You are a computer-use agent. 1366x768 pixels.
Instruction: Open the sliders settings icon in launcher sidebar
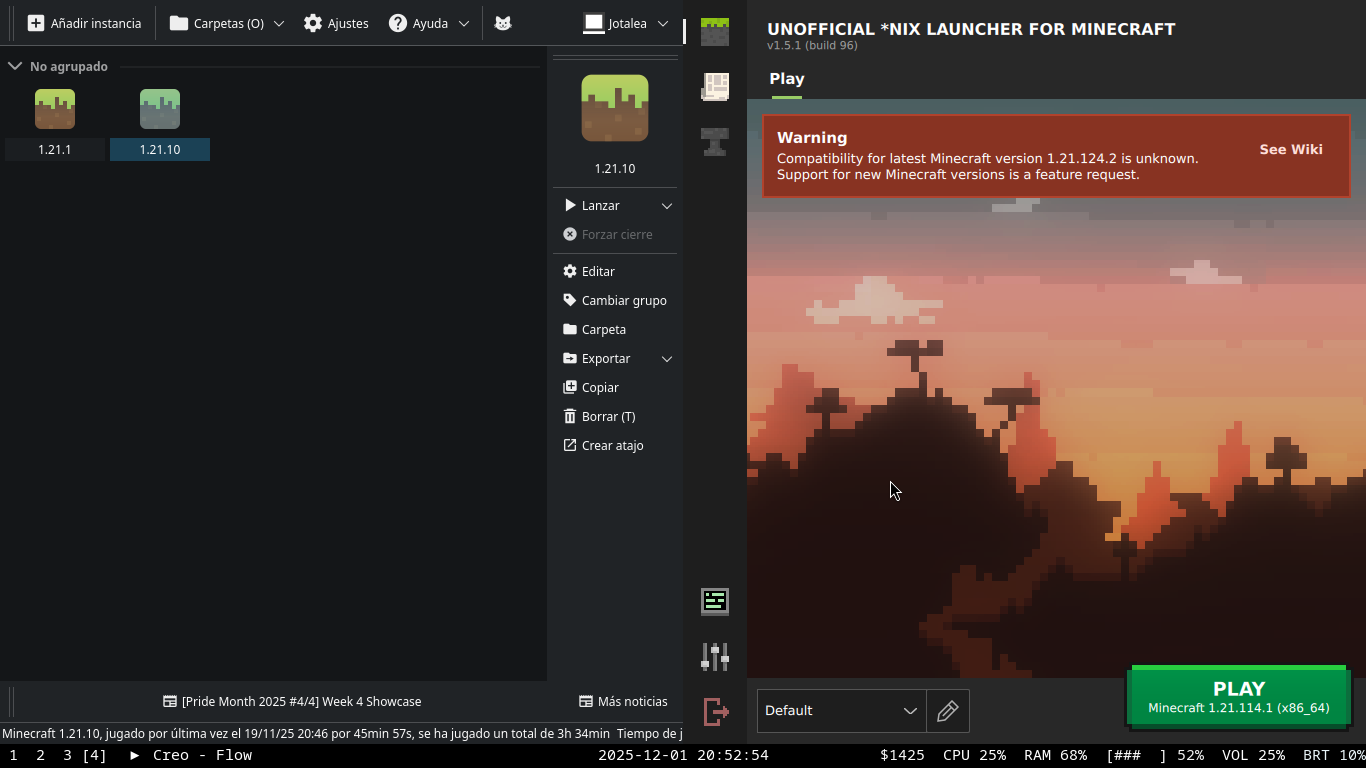(x=715, y=656)
